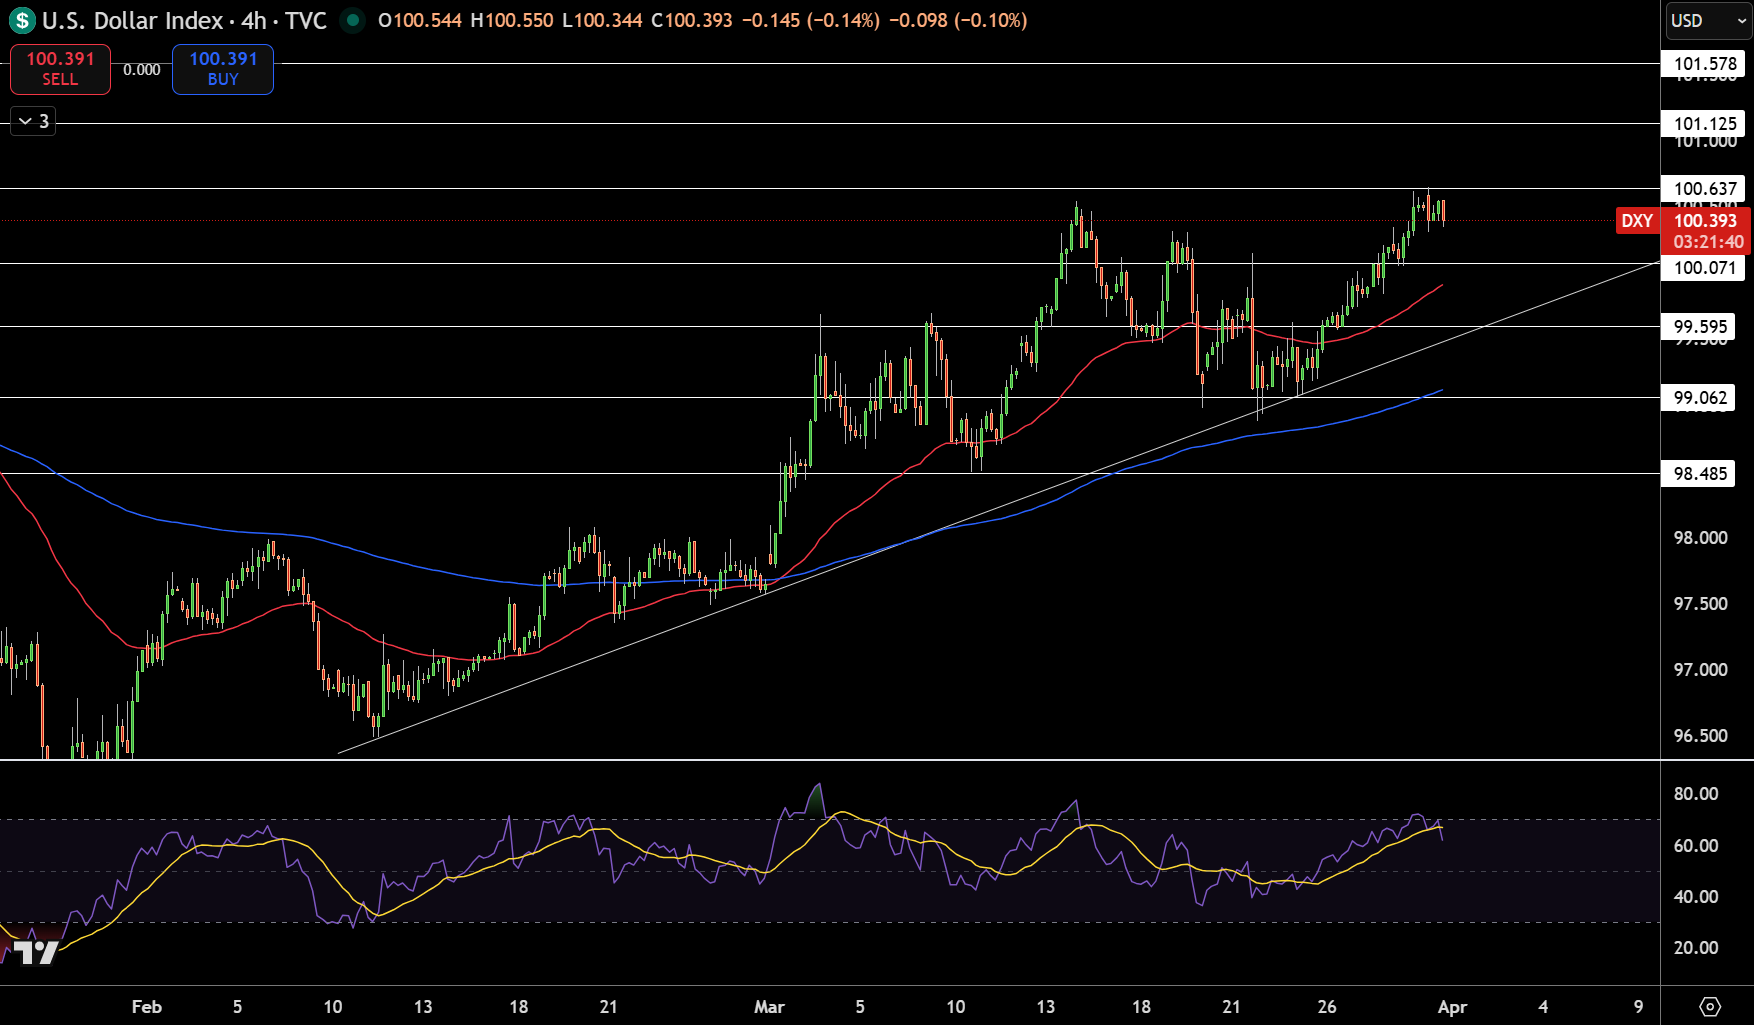Click the RSI 60.00 scale label
This screenshot has width=1754, height=1025.
pyautogui.click(x=1696, y=846)
